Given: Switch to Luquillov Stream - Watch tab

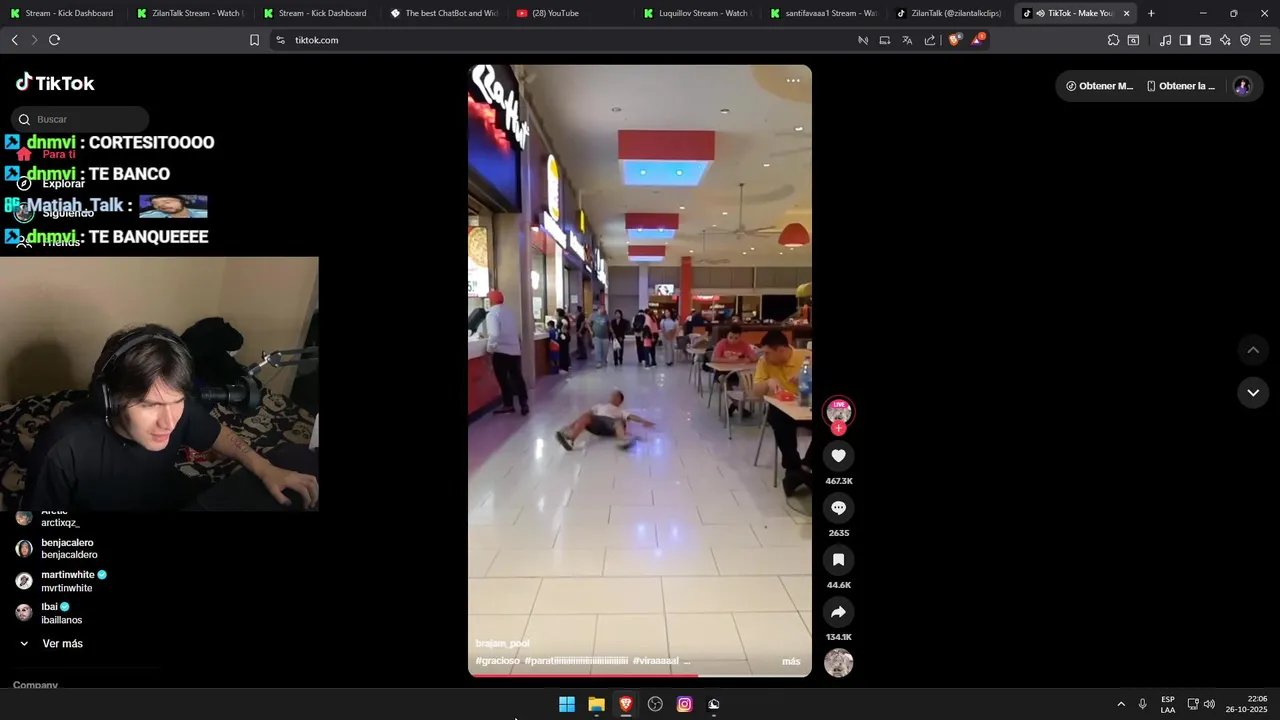Looking at the screenshot, I should point(697,13).
